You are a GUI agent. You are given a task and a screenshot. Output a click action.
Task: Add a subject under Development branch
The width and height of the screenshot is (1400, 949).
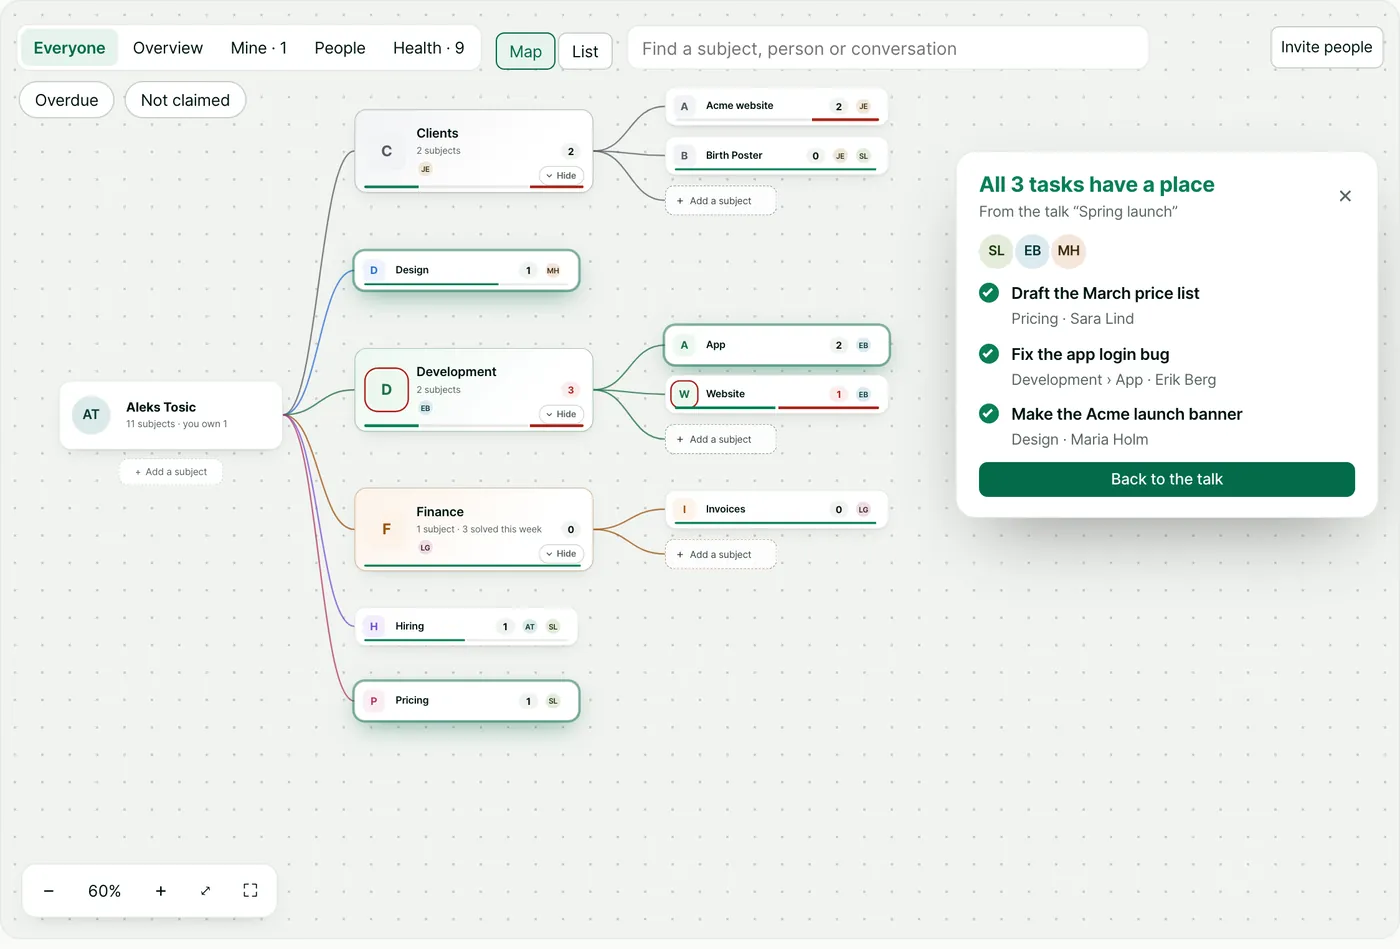[721, 440]
